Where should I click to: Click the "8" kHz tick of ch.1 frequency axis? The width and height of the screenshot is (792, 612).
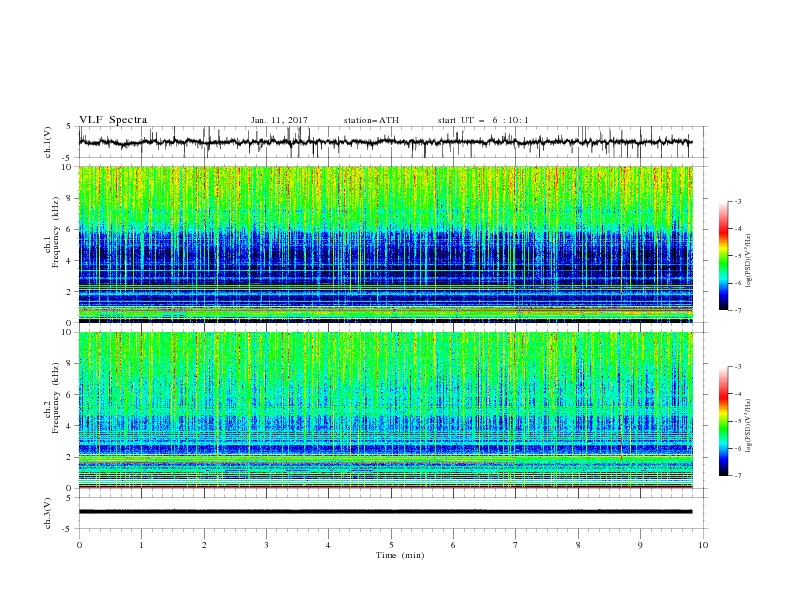[x=70, y=198]
